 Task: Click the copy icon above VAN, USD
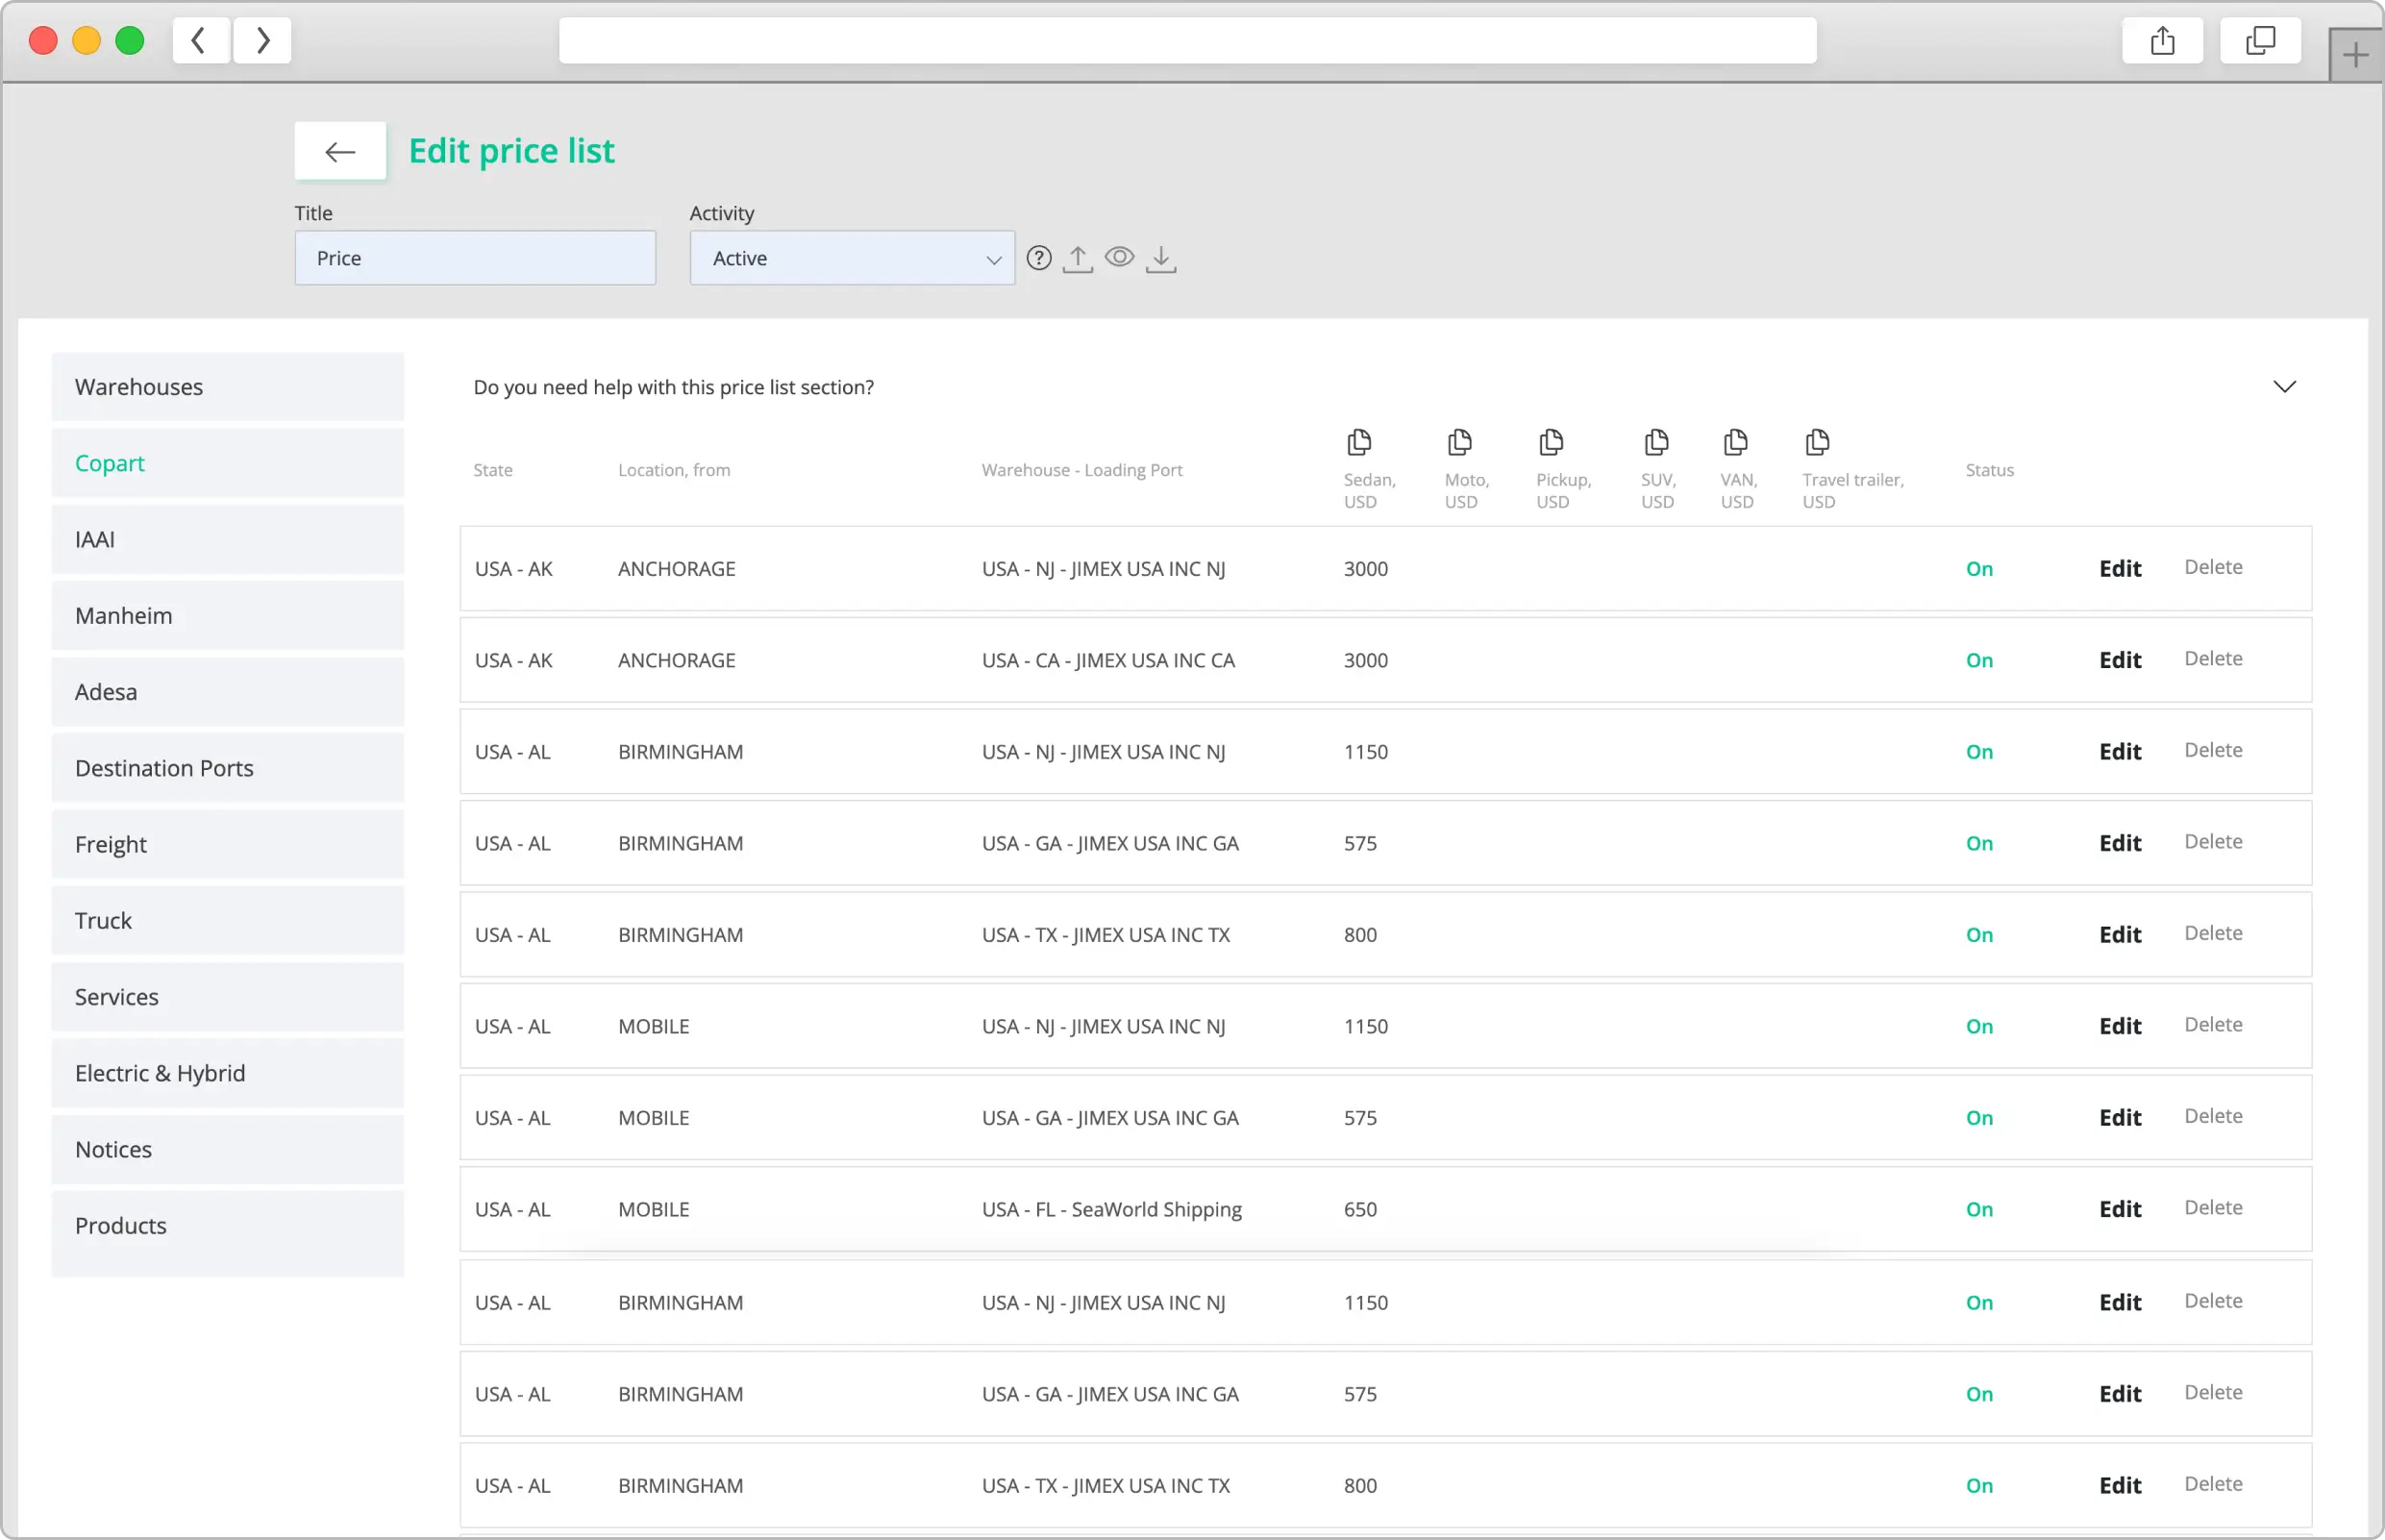coord(1735,442)
